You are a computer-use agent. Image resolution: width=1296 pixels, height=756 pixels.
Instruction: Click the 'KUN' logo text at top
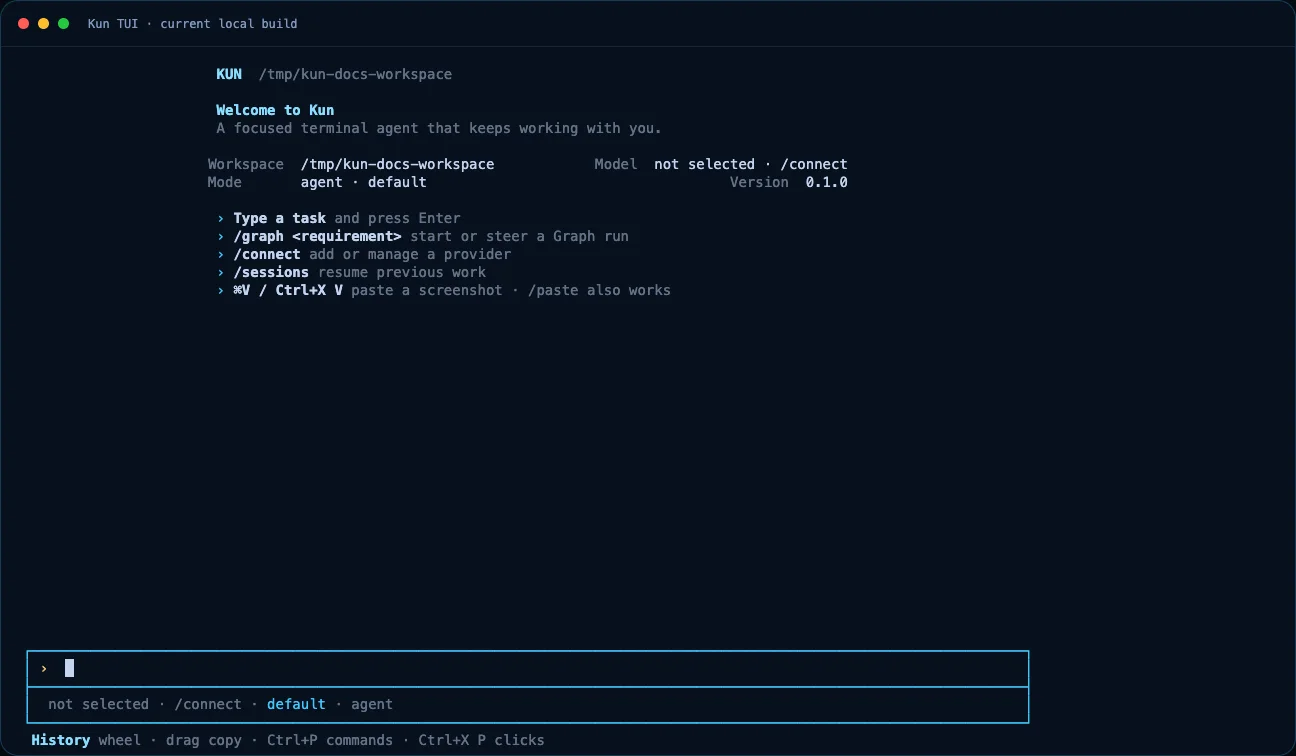(x=229, y=74)
